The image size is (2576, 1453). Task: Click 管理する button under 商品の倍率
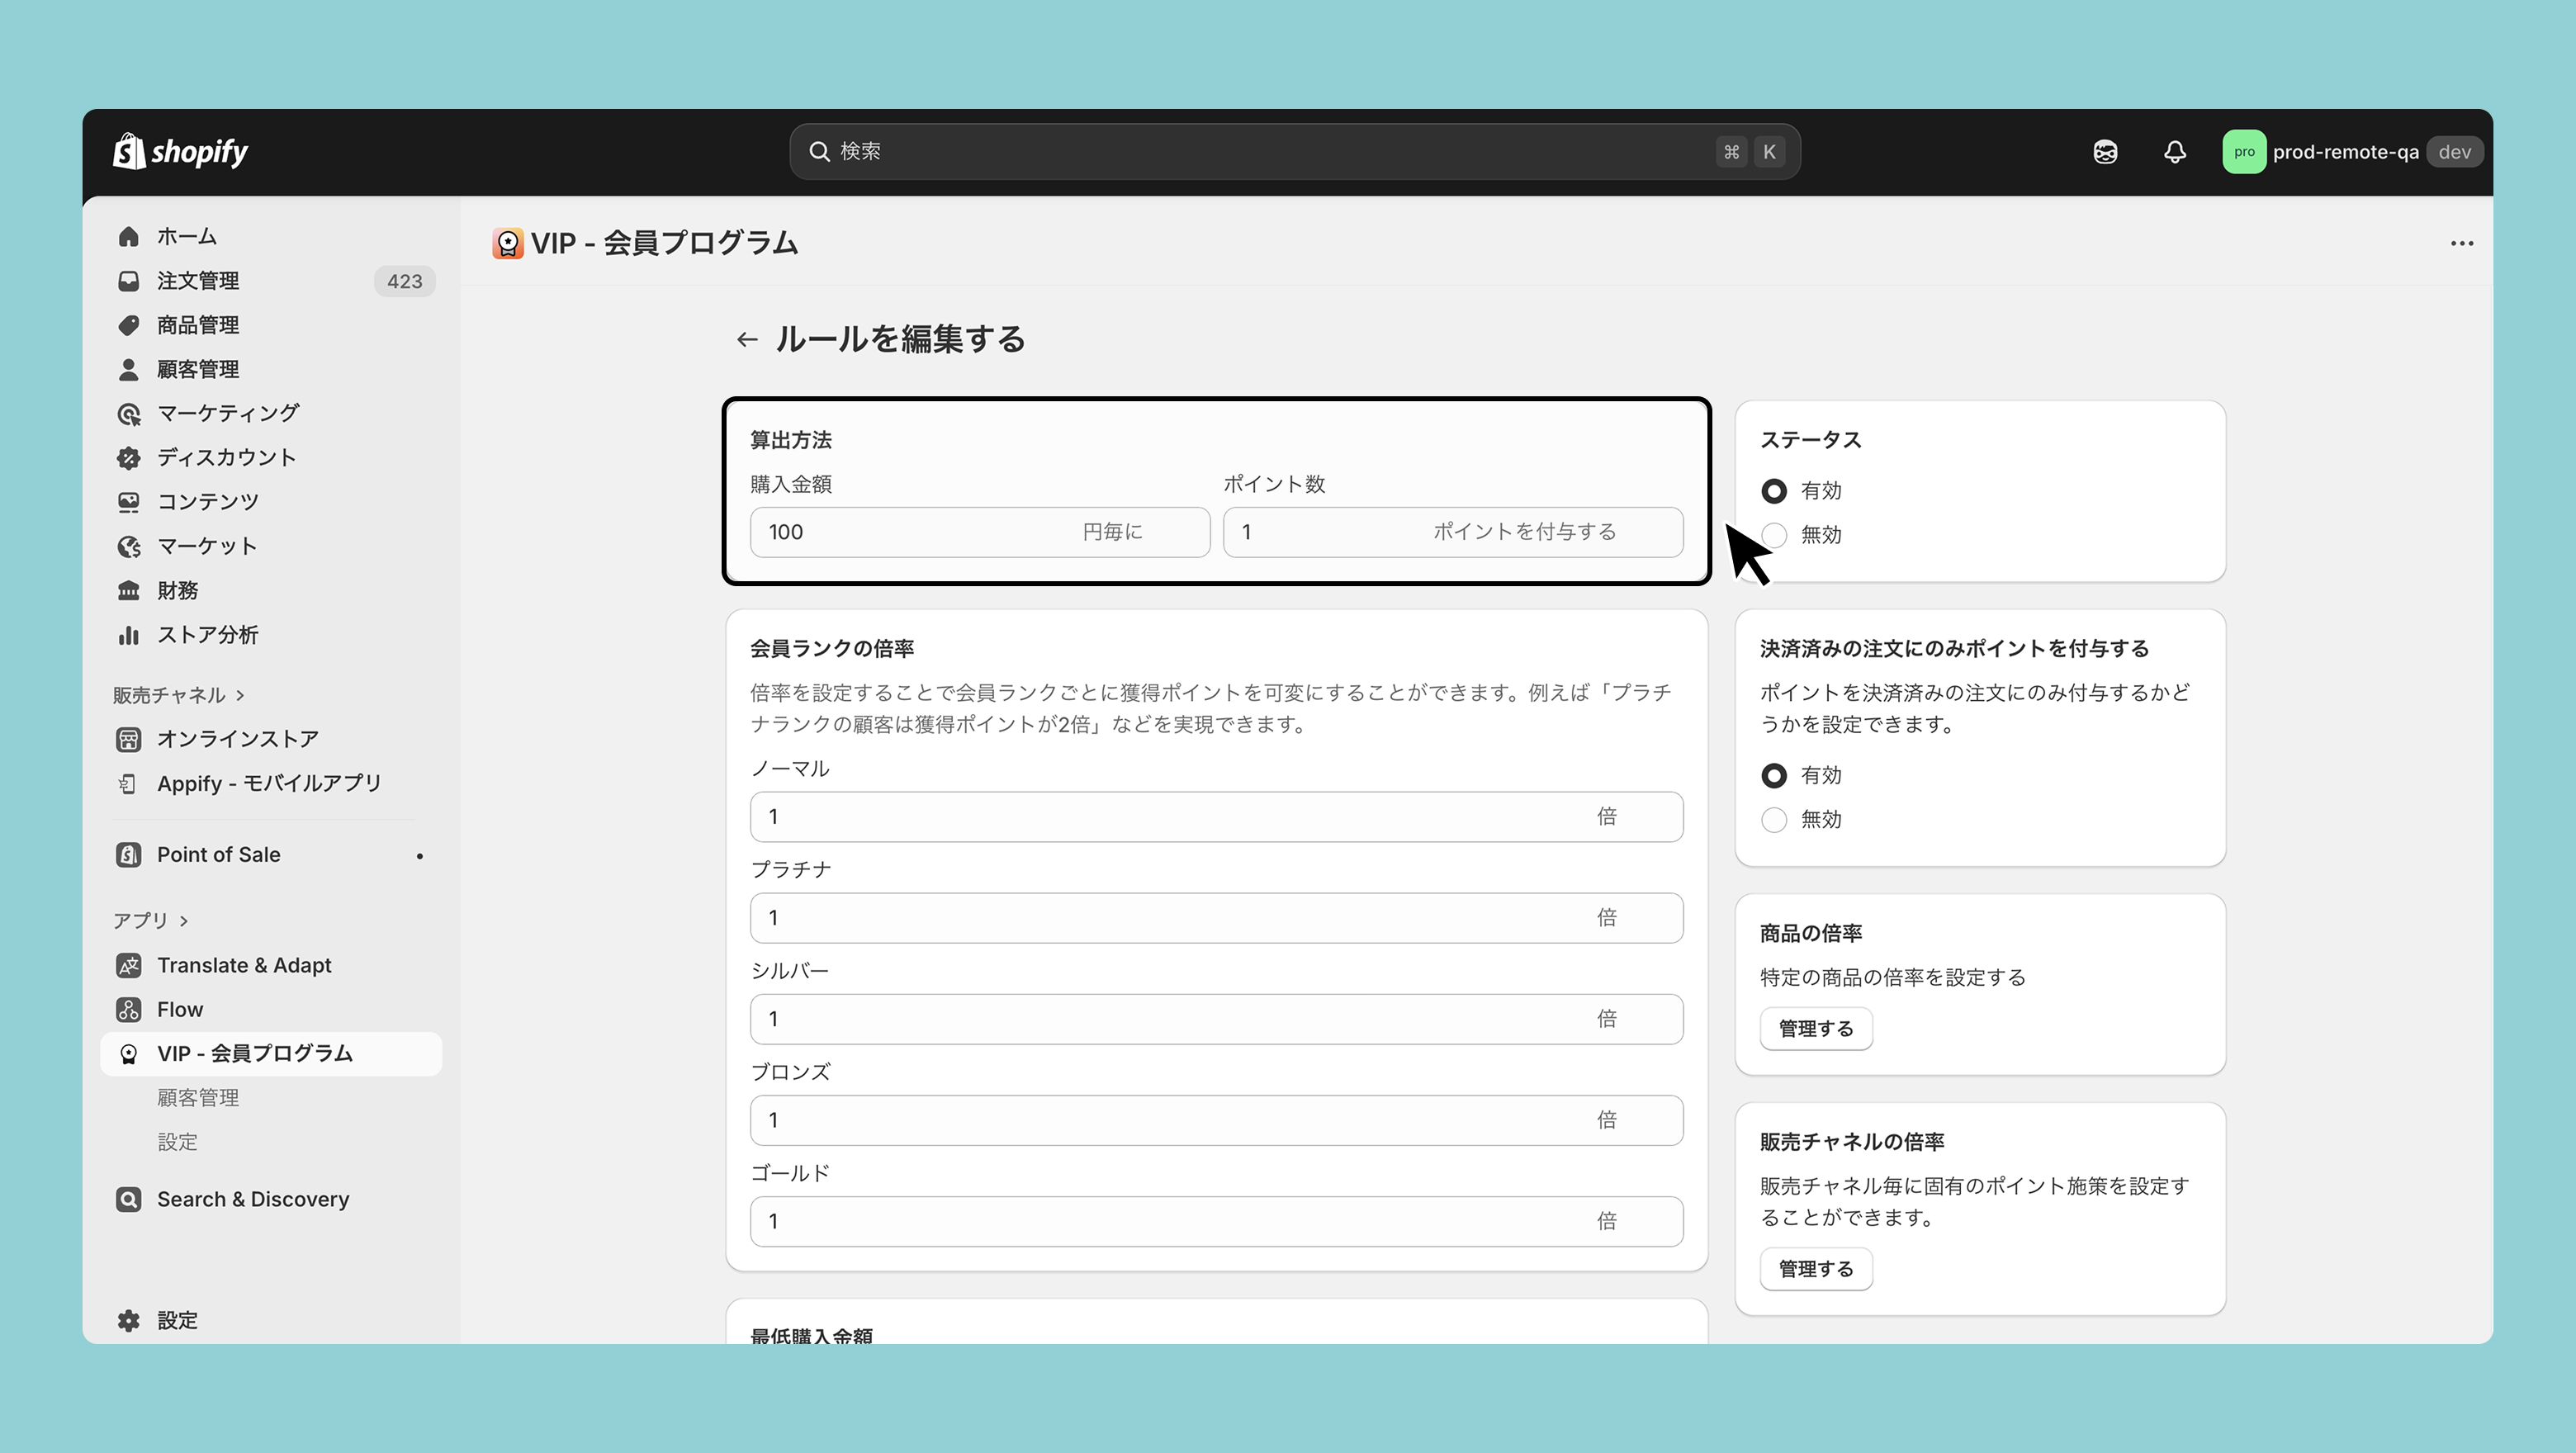coord(1815,1029)
